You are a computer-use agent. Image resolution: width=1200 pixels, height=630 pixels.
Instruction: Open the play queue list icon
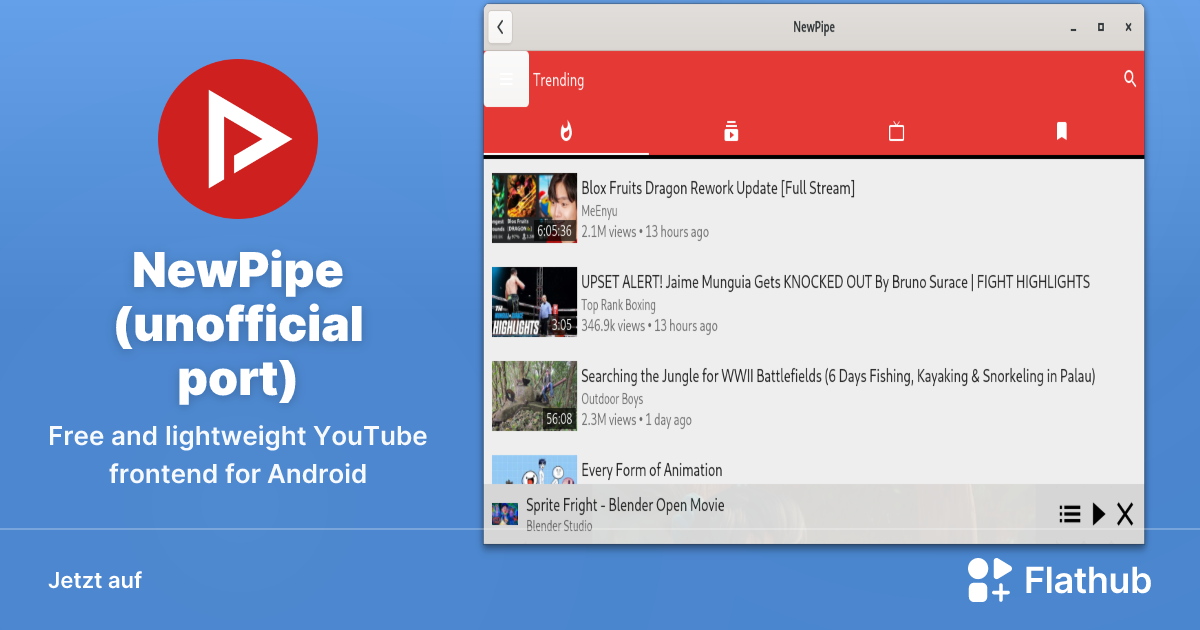[x=1070, y=514]
